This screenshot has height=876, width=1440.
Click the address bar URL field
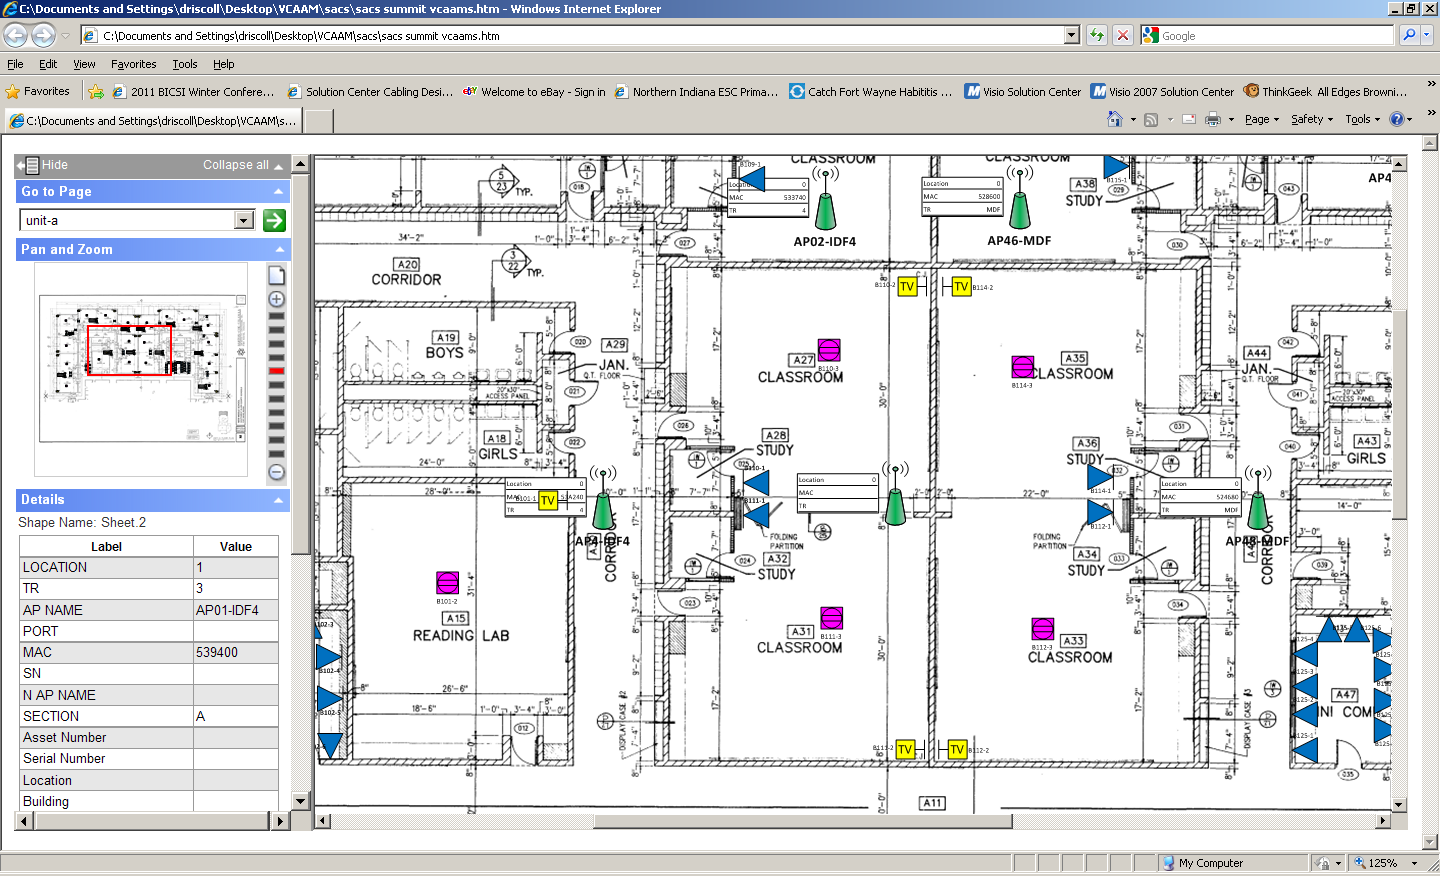[582, 35]
